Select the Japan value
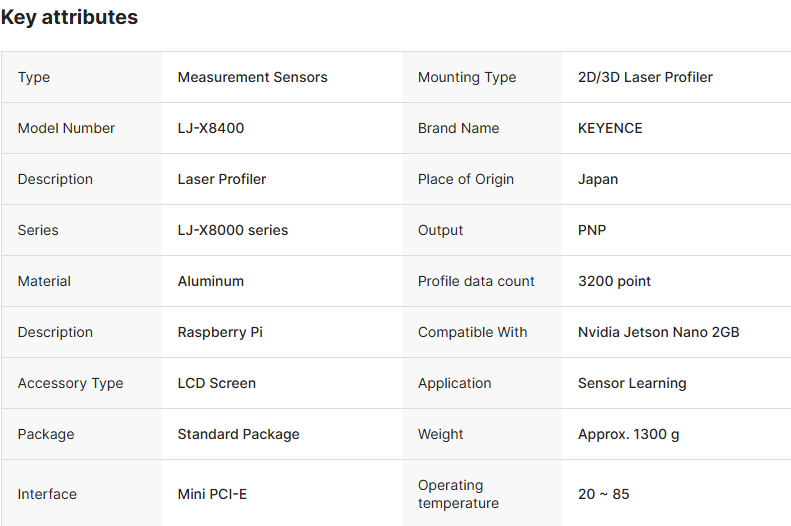Image resolution: width=791 pixels, height=526 pixels. pos(598,179)
